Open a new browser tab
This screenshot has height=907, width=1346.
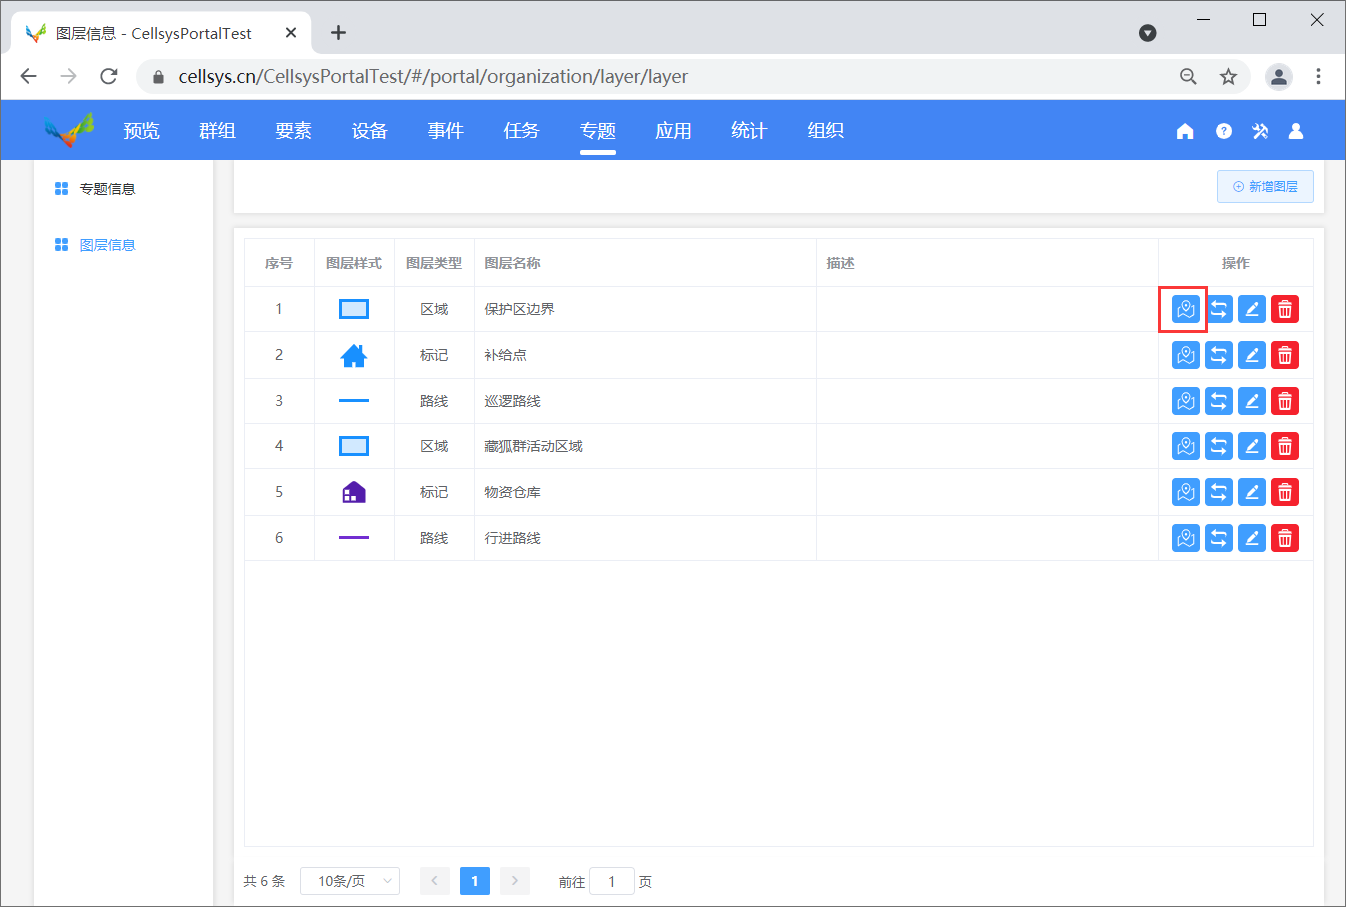339,33
